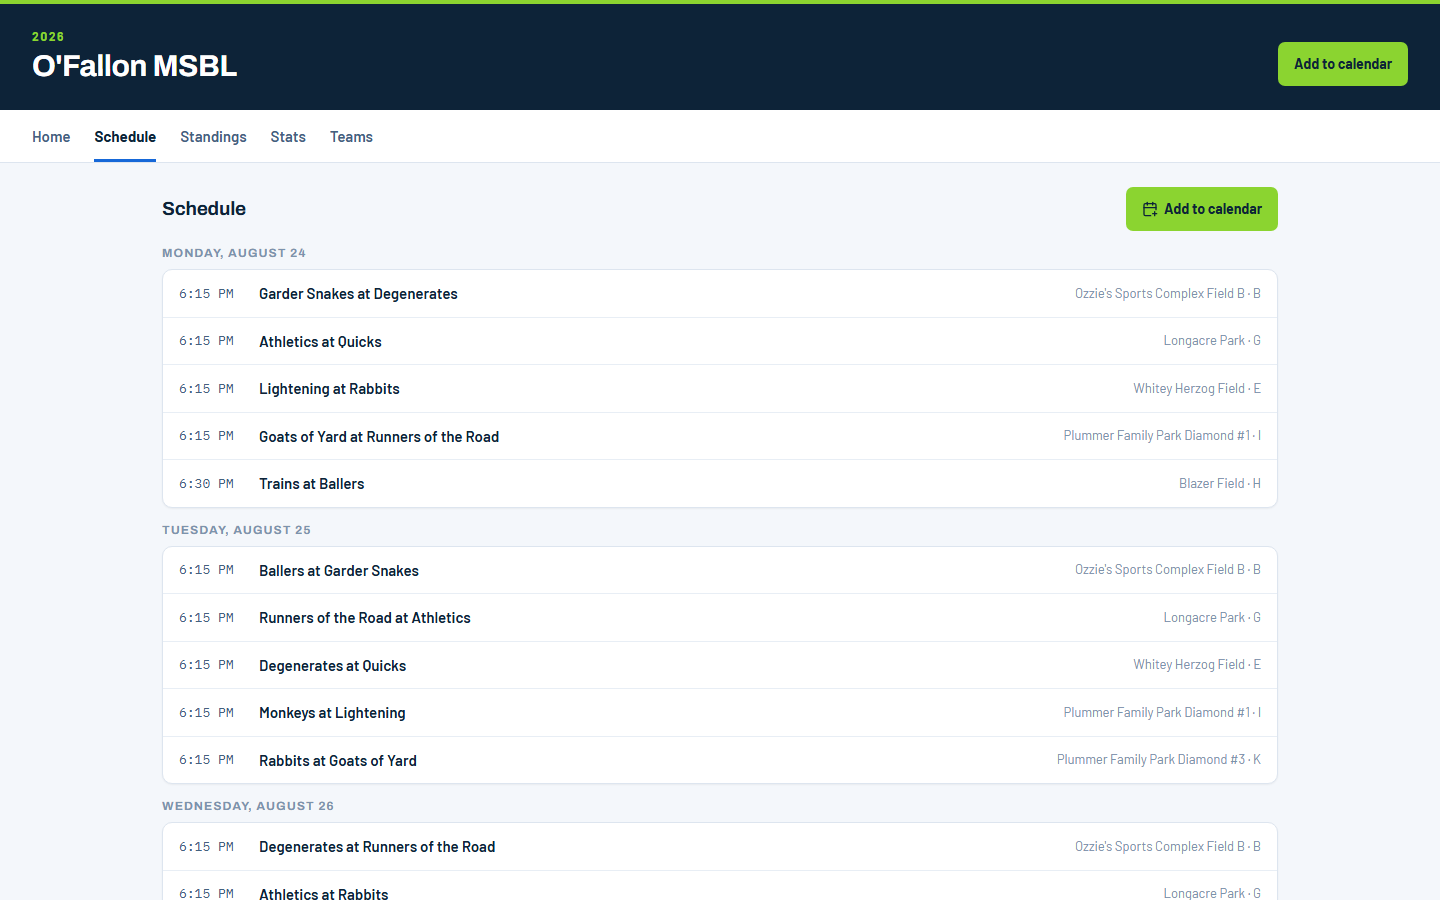The width and height of the screenshot is (1440, 900).
Task: Click Plummer Family Park Diamond #1 for Monkeys at Lightening
Action: 1162,713
